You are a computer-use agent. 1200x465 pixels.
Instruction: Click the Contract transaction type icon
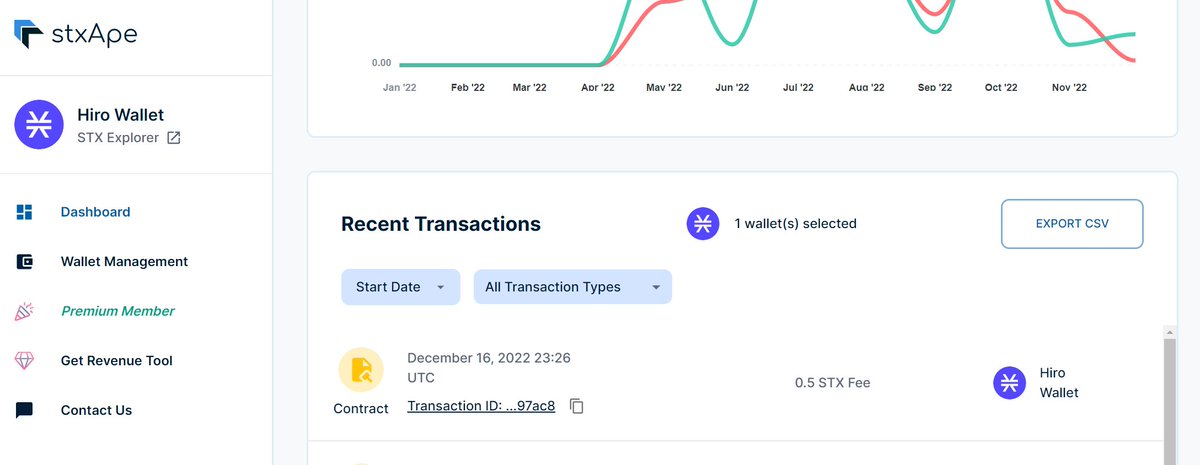(361, 370)
